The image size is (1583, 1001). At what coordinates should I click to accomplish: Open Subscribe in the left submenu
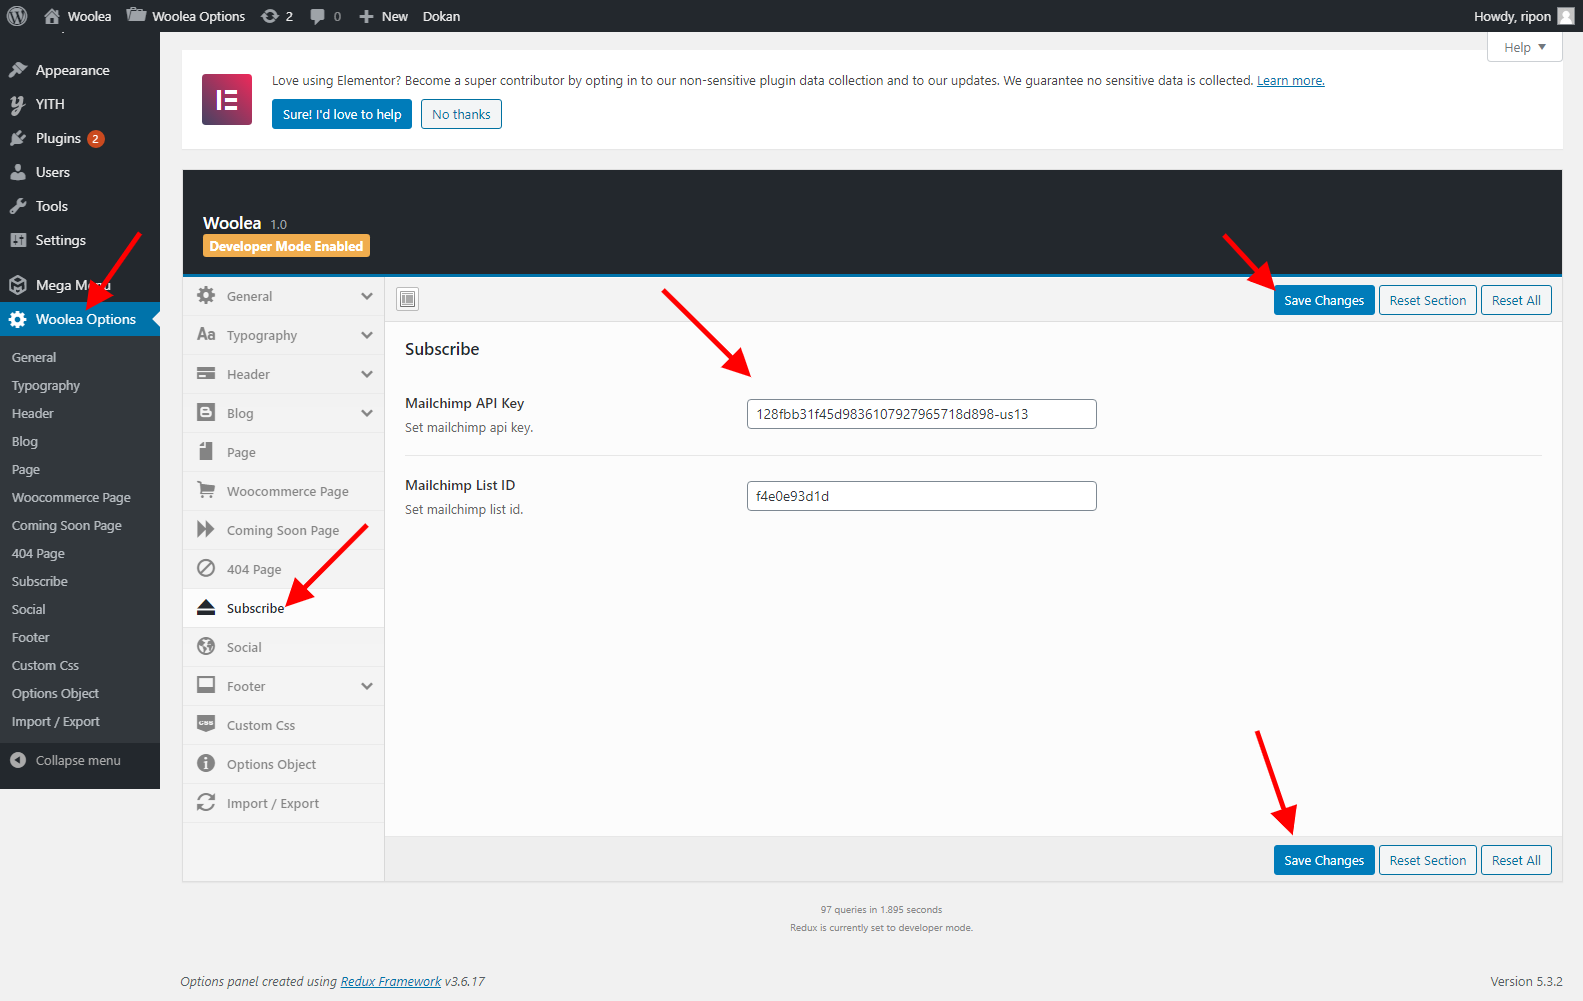(x=40, y=581)
